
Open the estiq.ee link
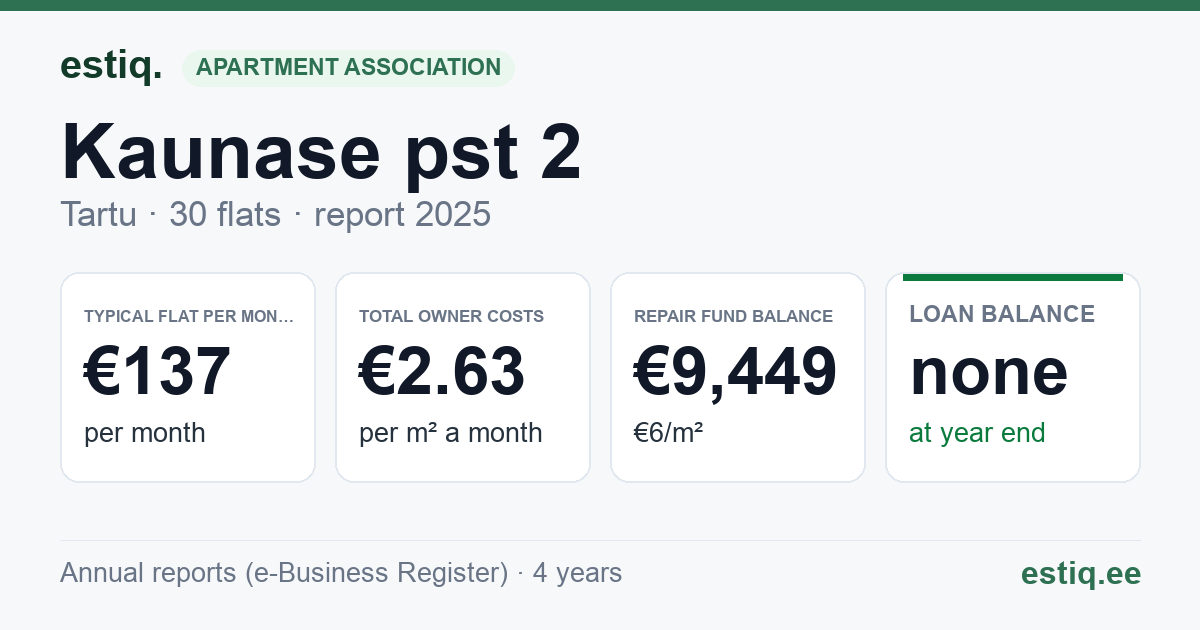coord(1081,573)
